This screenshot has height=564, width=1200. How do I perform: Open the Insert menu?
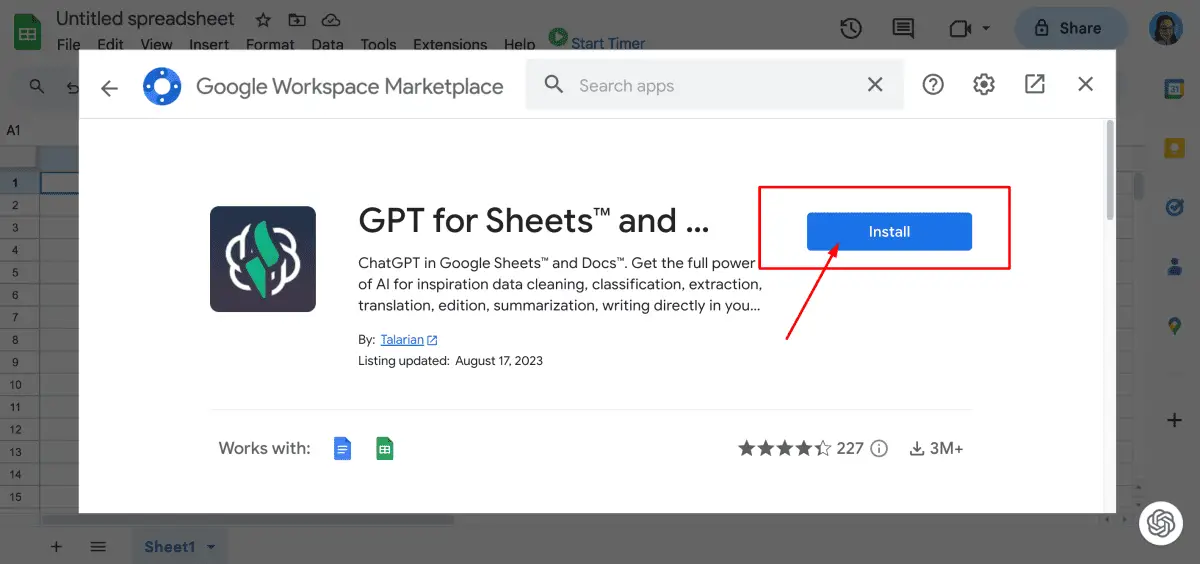(209, 44)
